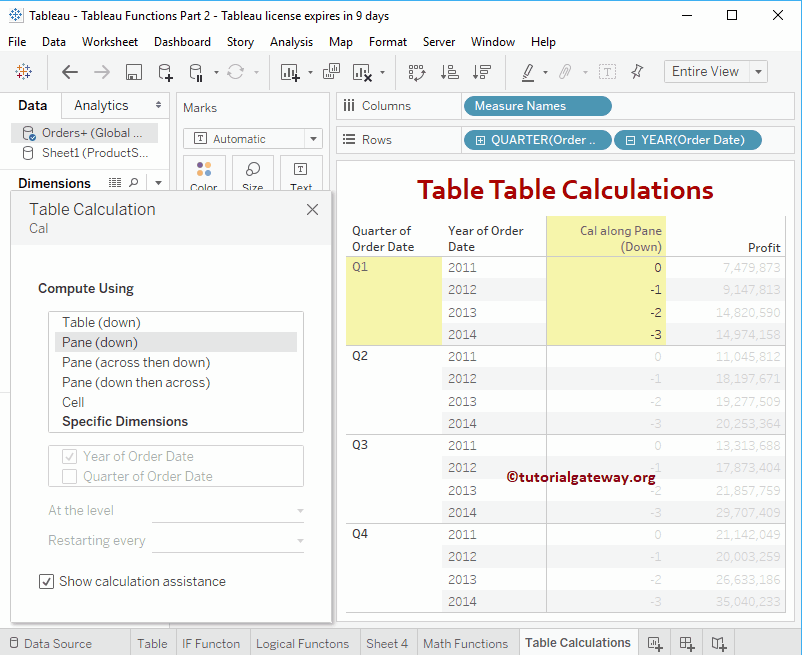This screenshot has width=802, height=655.
Task: Expand the Restarting every dropdown
Action: point(228,541)
